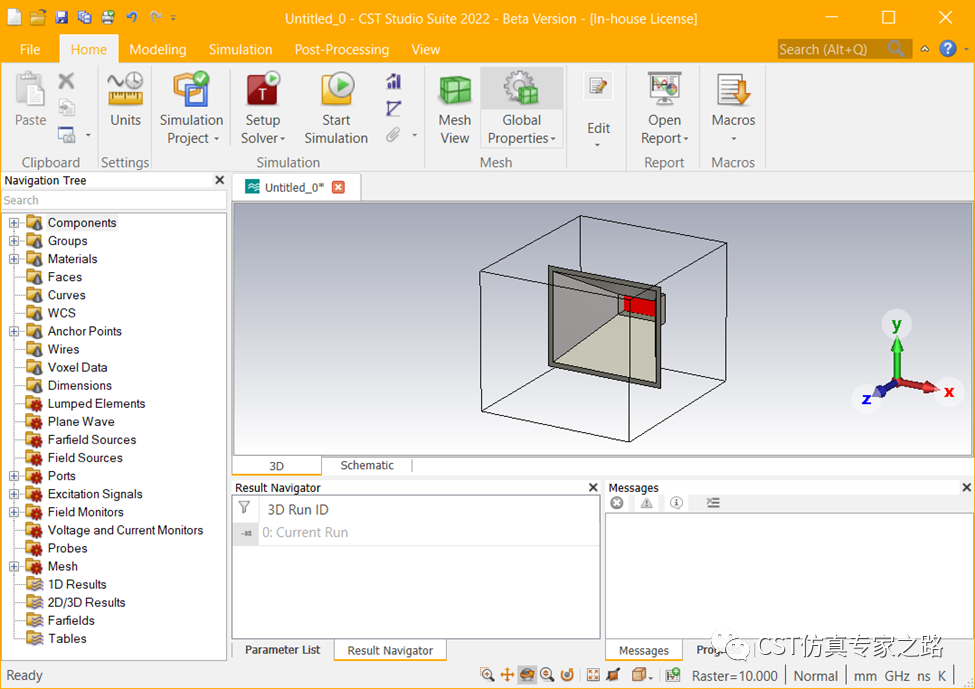
Task: Select the Farfield Sources tree item
Action: [91, 440]
